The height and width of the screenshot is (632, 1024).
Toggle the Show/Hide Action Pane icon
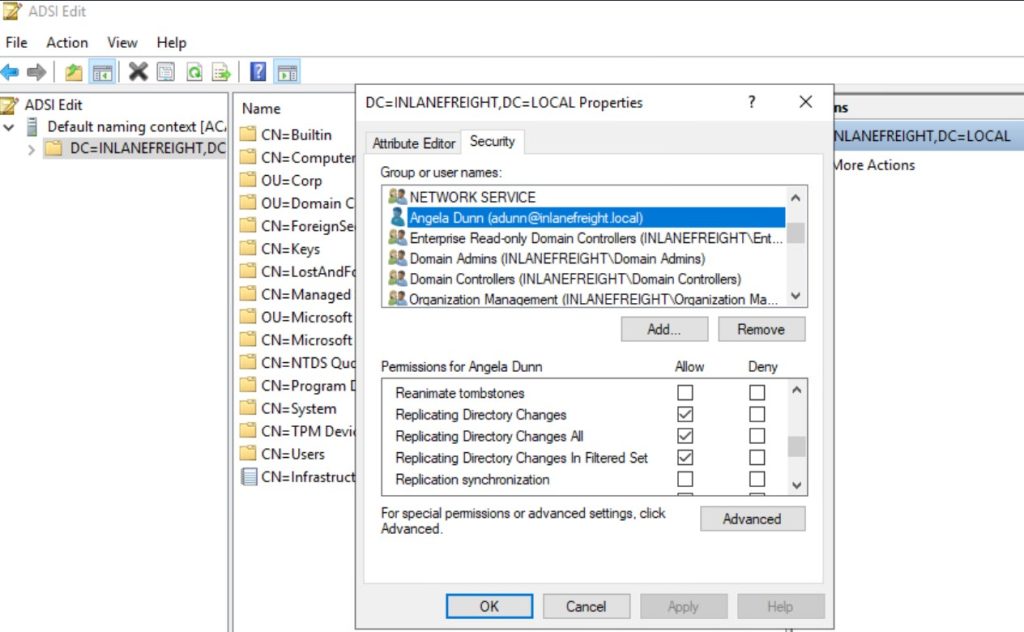(x=287, y=72)
